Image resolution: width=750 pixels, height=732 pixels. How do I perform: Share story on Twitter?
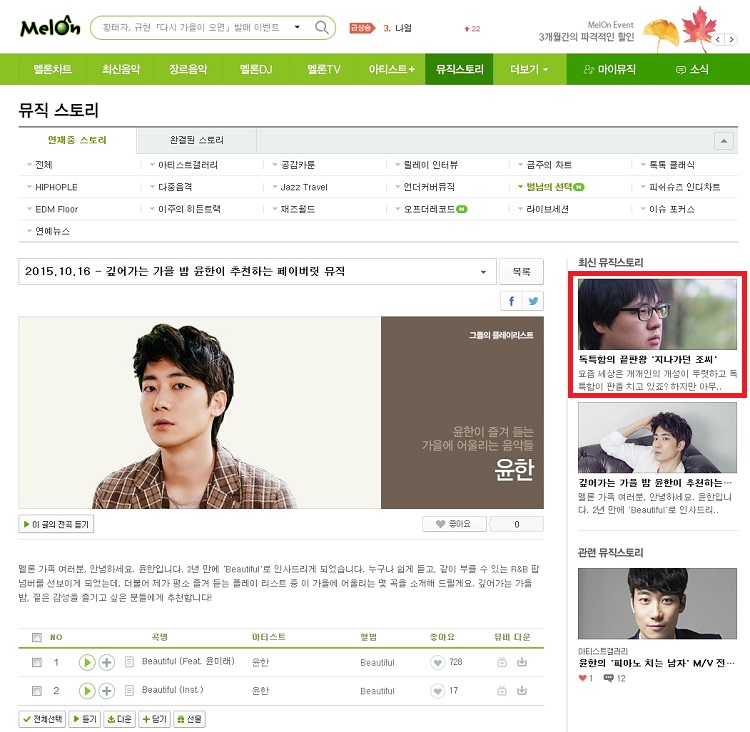tap(533, 301)
